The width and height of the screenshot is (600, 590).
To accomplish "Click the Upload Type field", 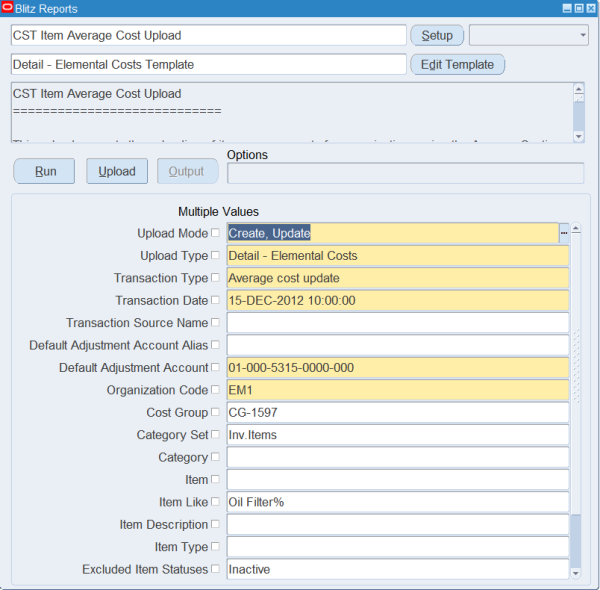I will [x=398, y=256].
